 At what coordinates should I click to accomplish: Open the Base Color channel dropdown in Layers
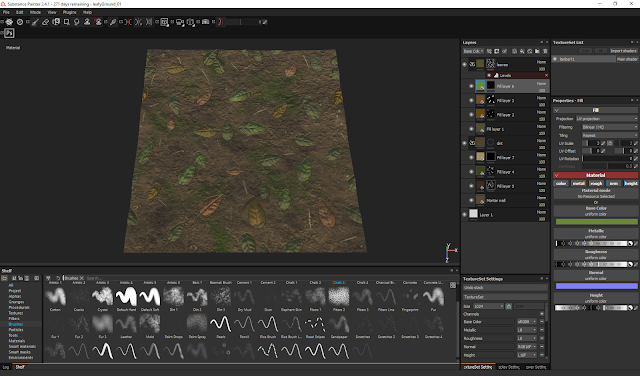click(x=473, y=51)
